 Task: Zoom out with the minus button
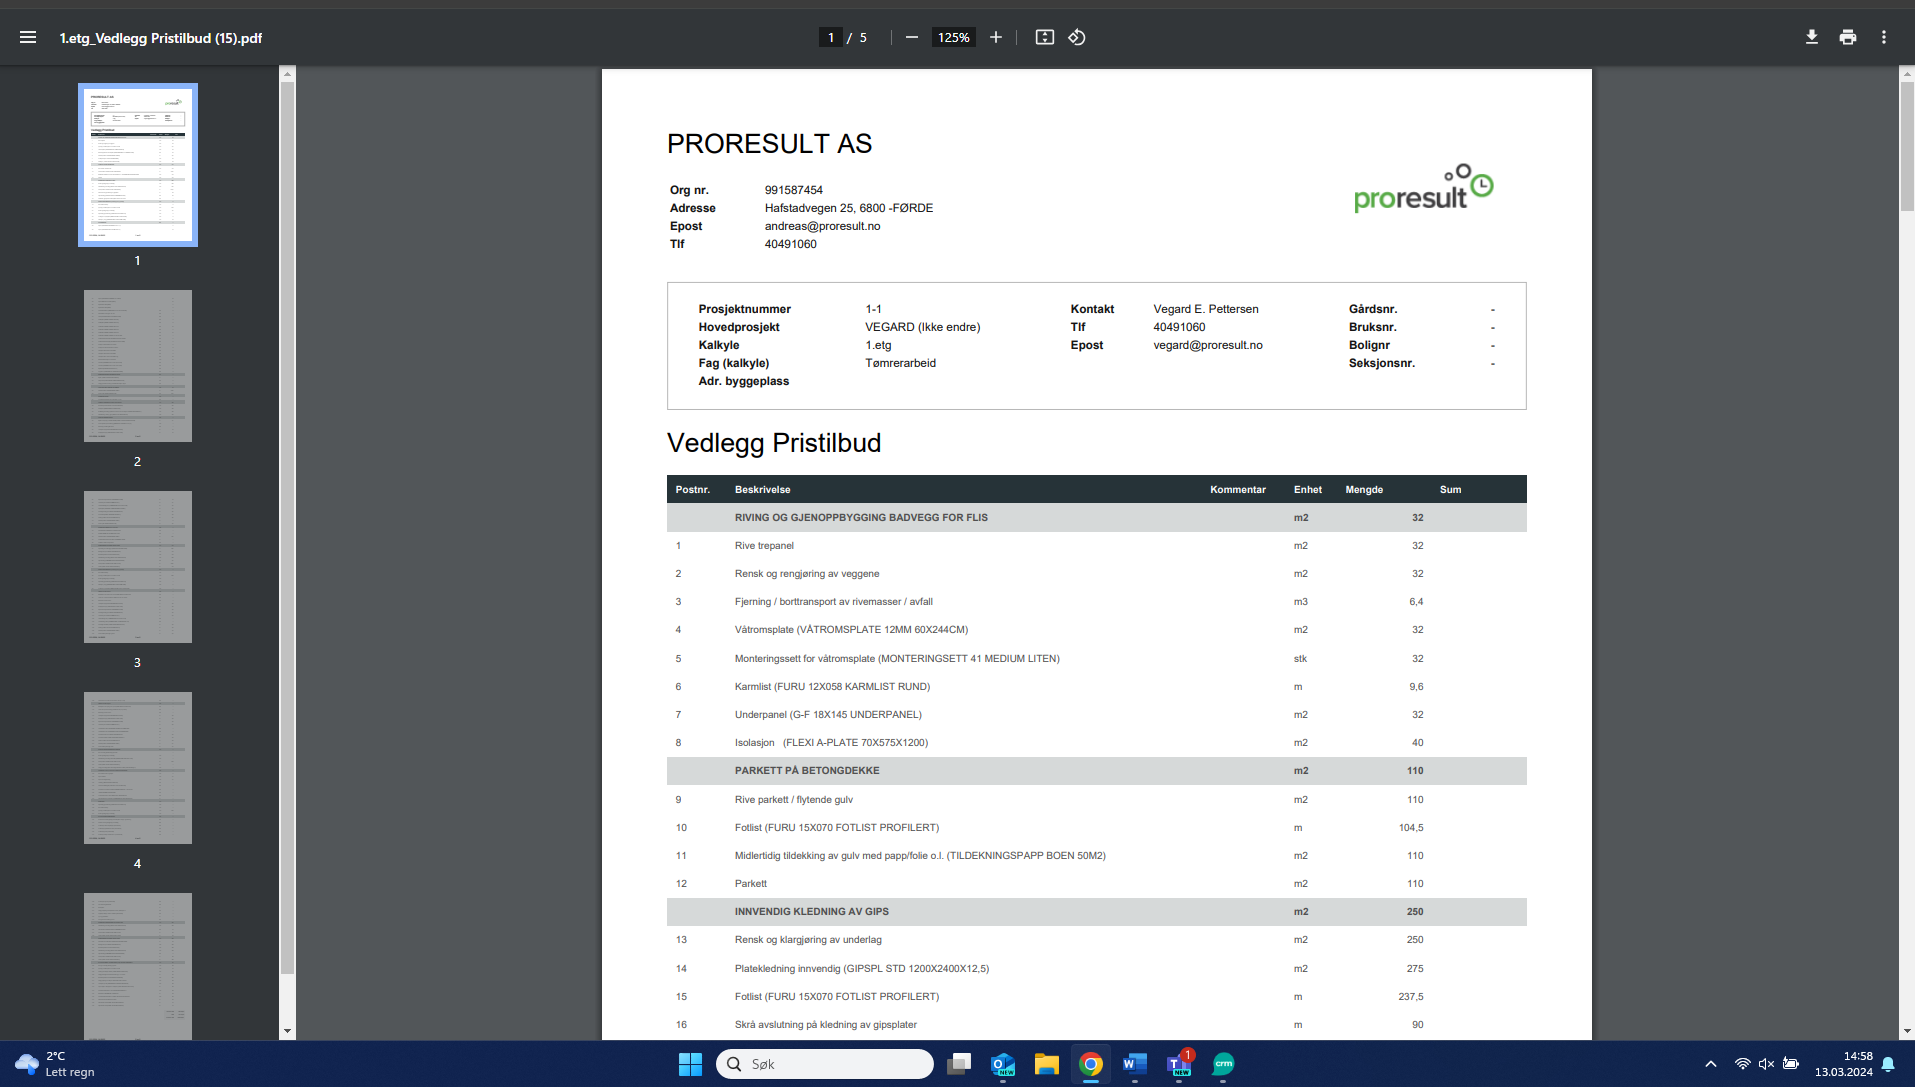tap(912, 37)
